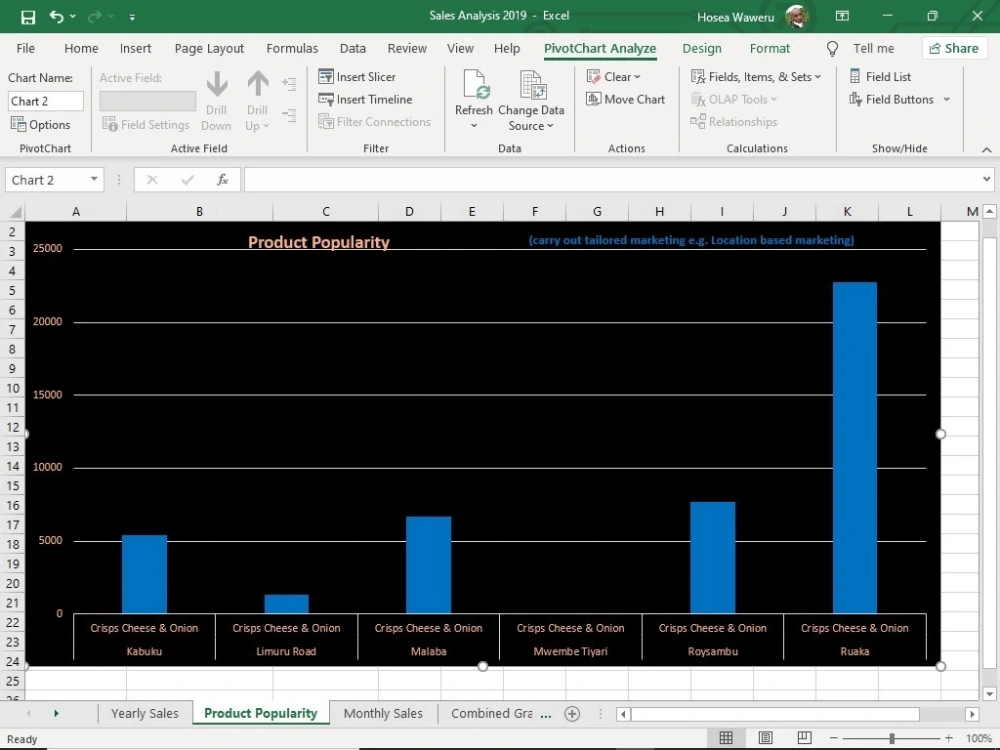The width and height of the screenshot is (1000, 750).
Task: Click the Share button
Action: tap(954, 48)
